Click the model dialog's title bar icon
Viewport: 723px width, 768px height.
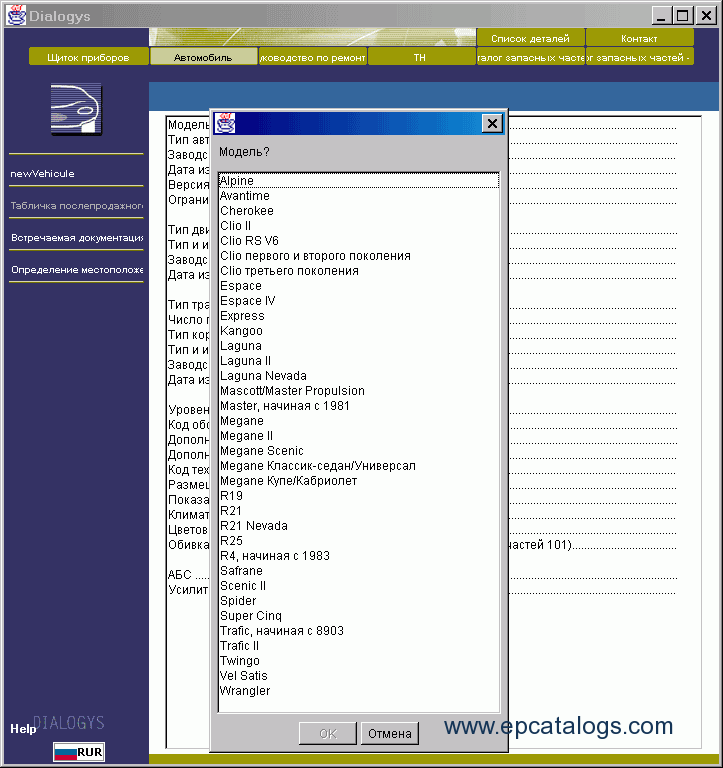coord(225,123)
